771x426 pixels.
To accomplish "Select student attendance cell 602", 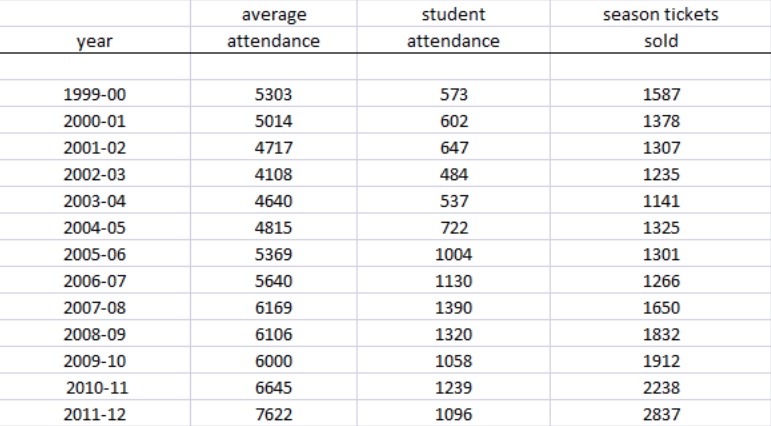I will click(453, 121).
